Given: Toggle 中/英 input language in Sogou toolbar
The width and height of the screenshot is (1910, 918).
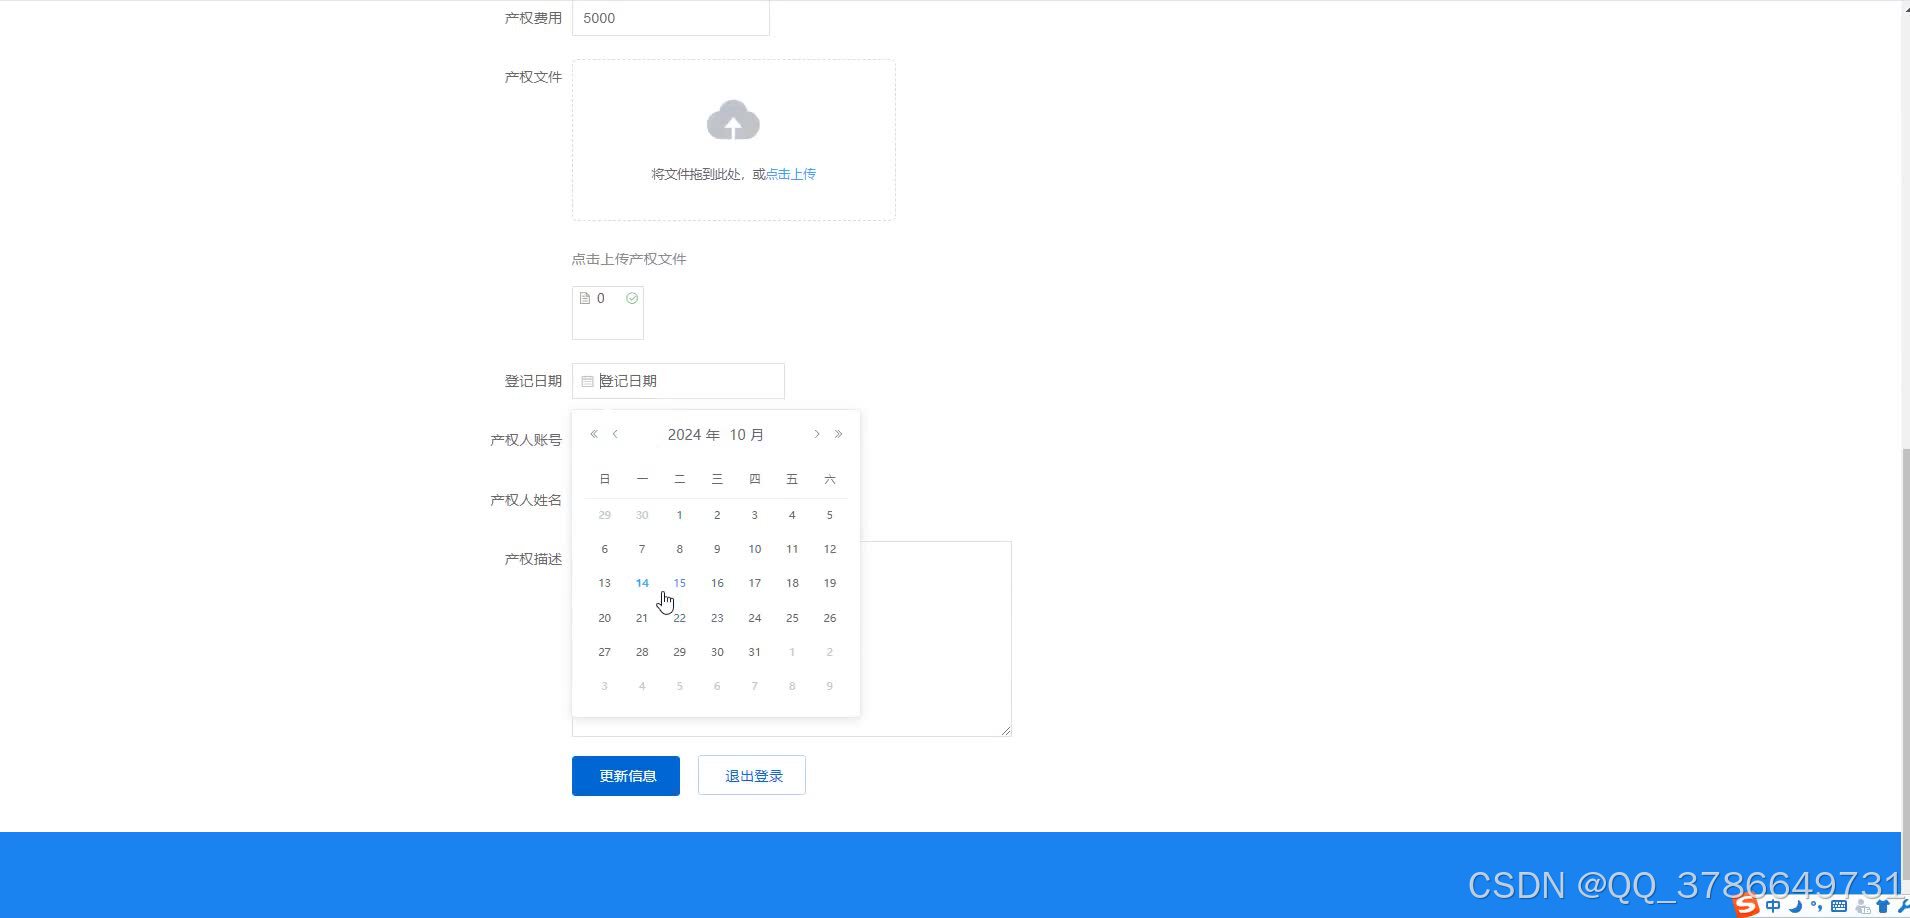Looking at the screenshot, I should click(1773, 906).
